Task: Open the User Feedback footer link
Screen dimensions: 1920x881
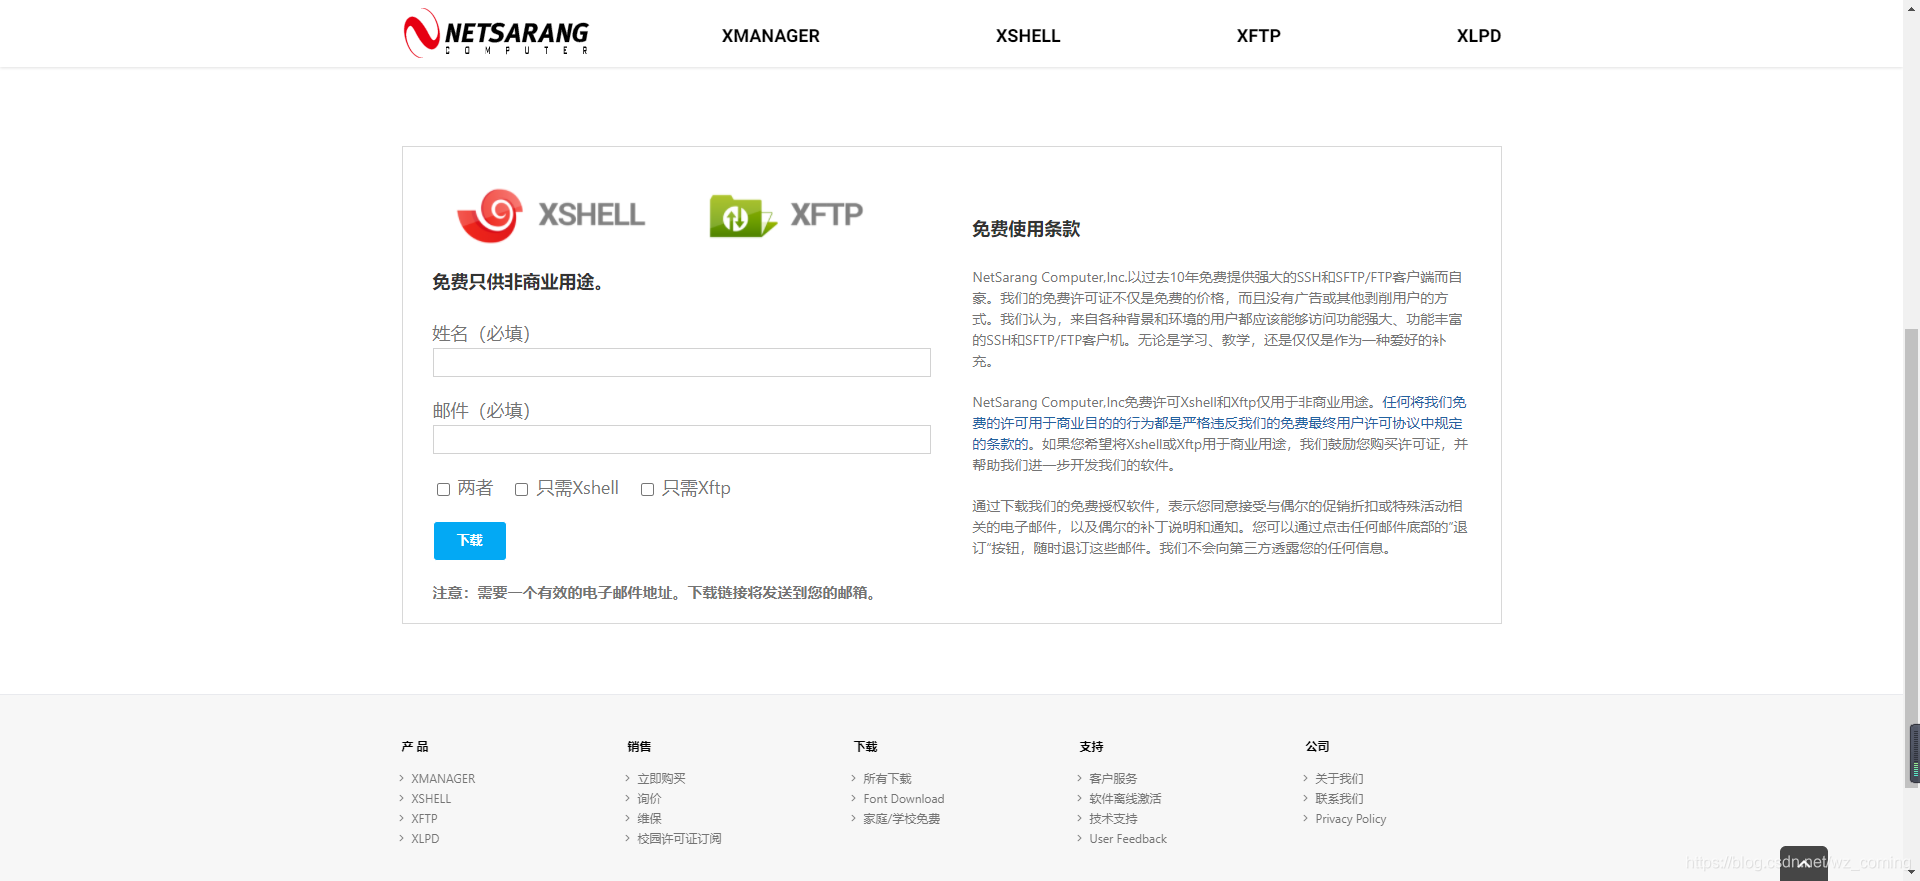Action: point(1128,838)
